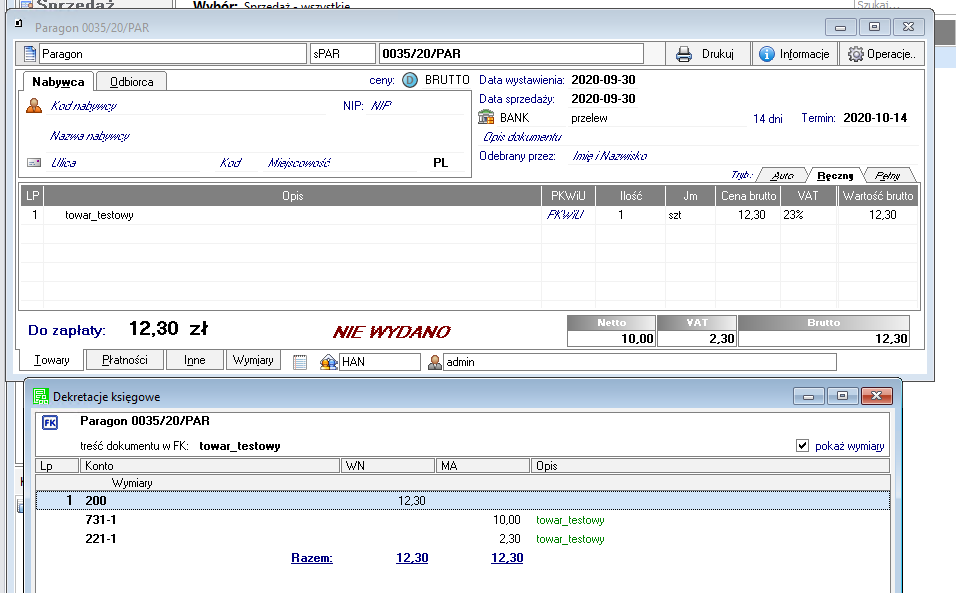The height and width of the screenshot is (593, 956).
Task: Open the Płatności tab
Action: 124,360
